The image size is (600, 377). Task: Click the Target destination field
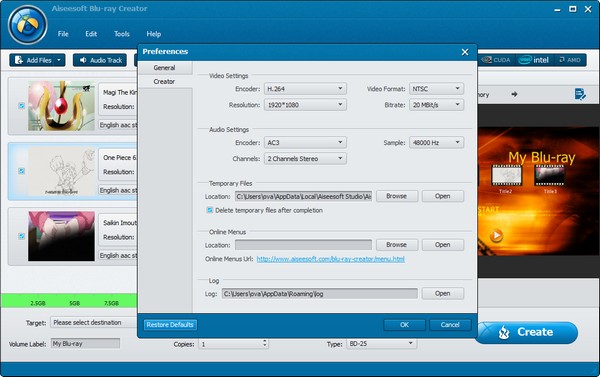(94, 322)
